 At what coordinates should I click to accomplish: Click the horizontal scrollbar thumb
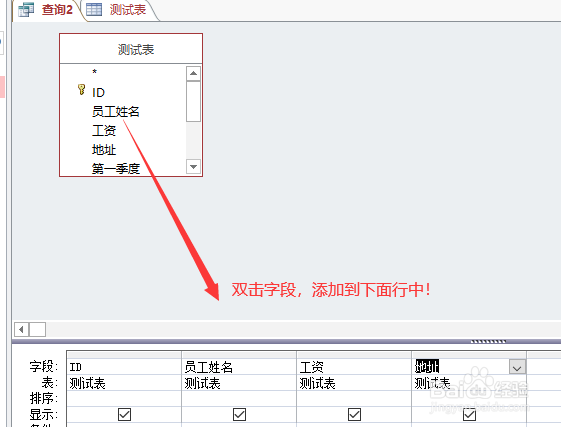(37, 329)
